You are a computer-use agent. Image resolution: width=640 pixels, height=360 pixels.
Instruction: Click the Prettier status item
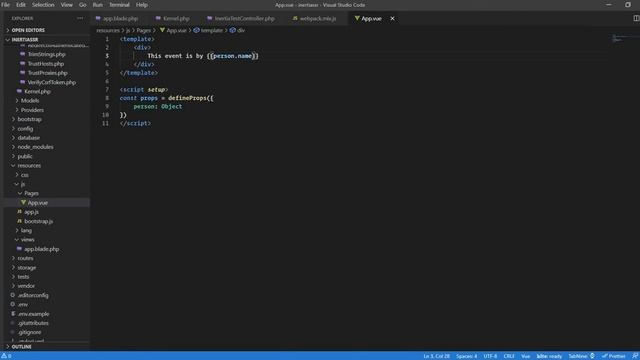coord(613,356)
